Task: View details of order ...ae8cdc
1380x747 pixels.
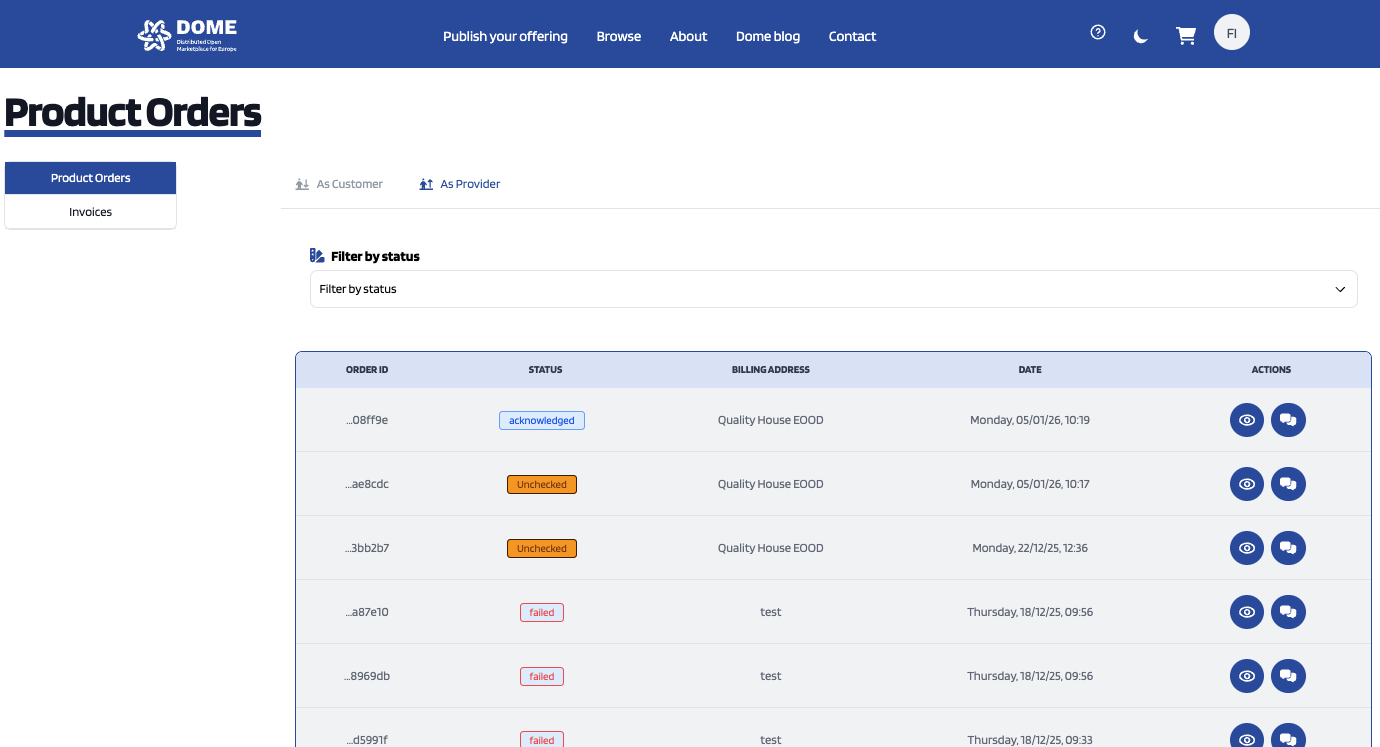Action: pos(1246,484)
